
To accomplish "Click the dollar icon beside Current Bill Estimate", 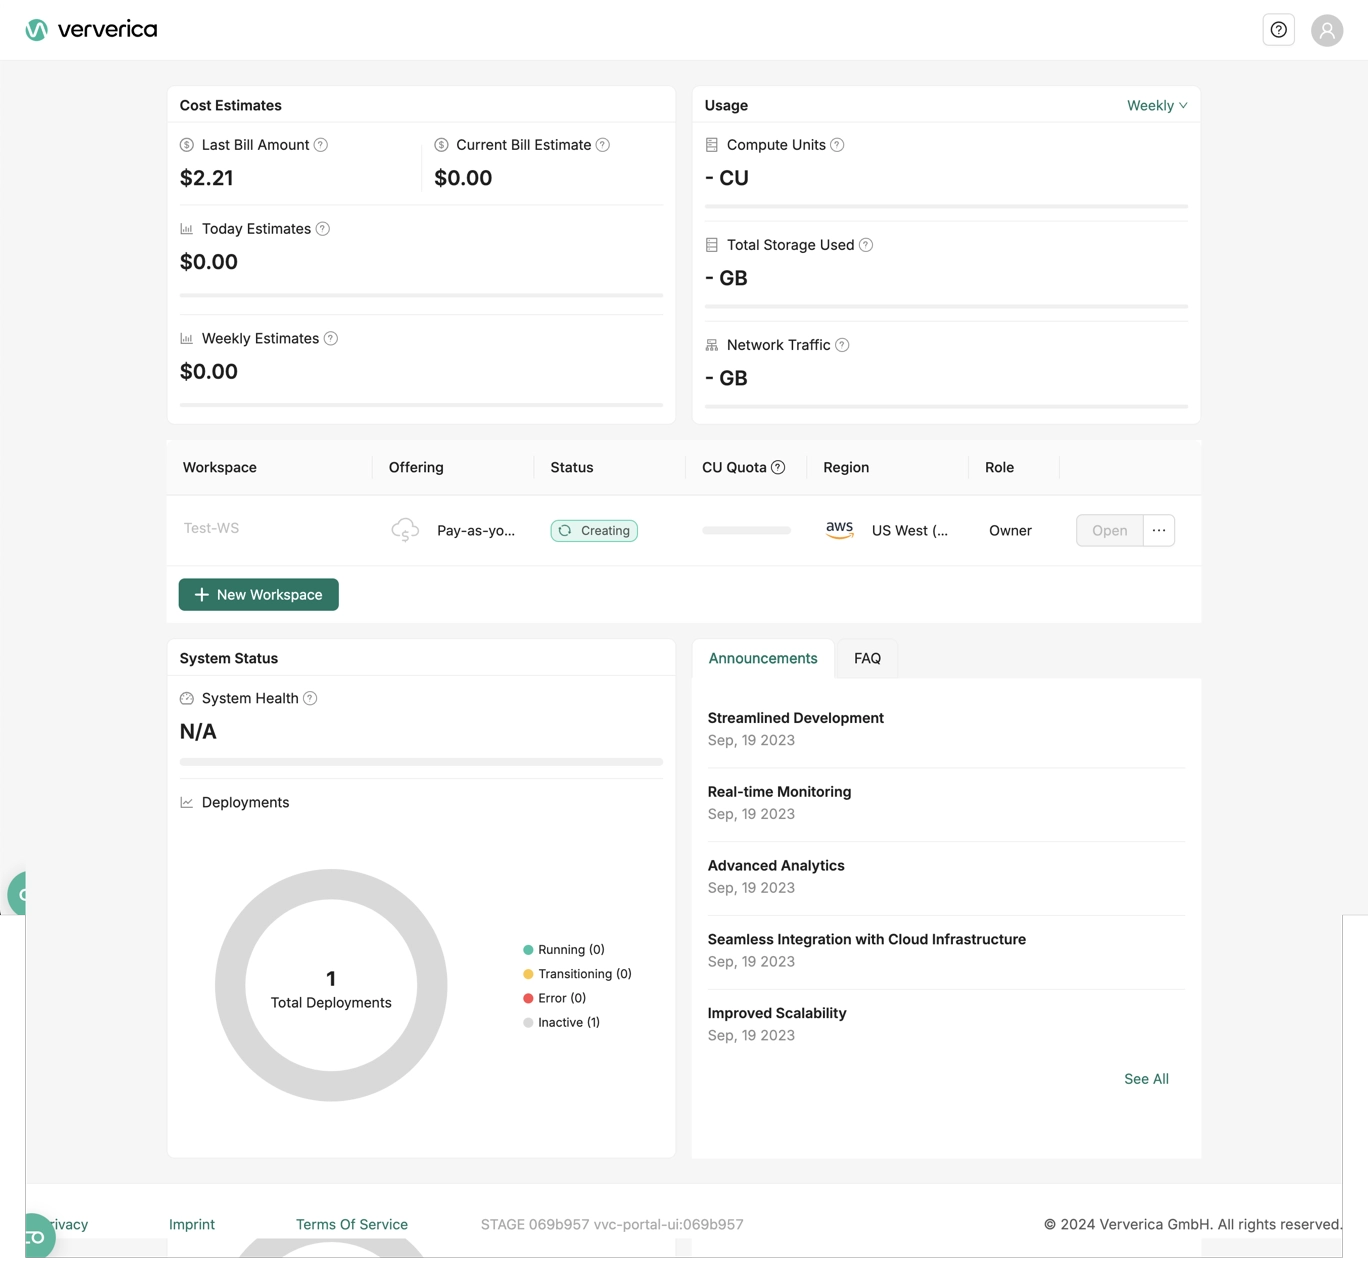I will 441,145.
